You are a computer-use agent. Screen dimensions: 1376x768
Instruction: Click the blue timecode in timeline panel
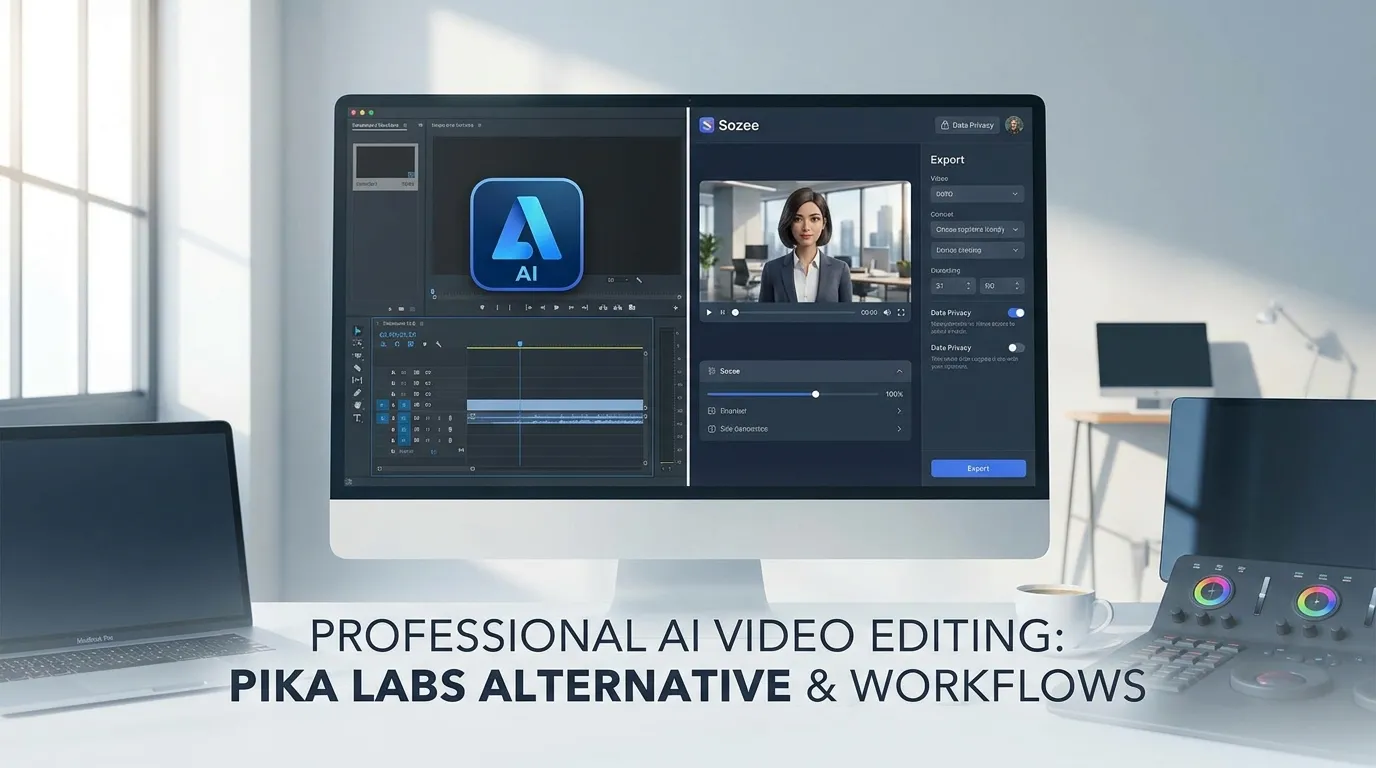click(x=398, y=335)
